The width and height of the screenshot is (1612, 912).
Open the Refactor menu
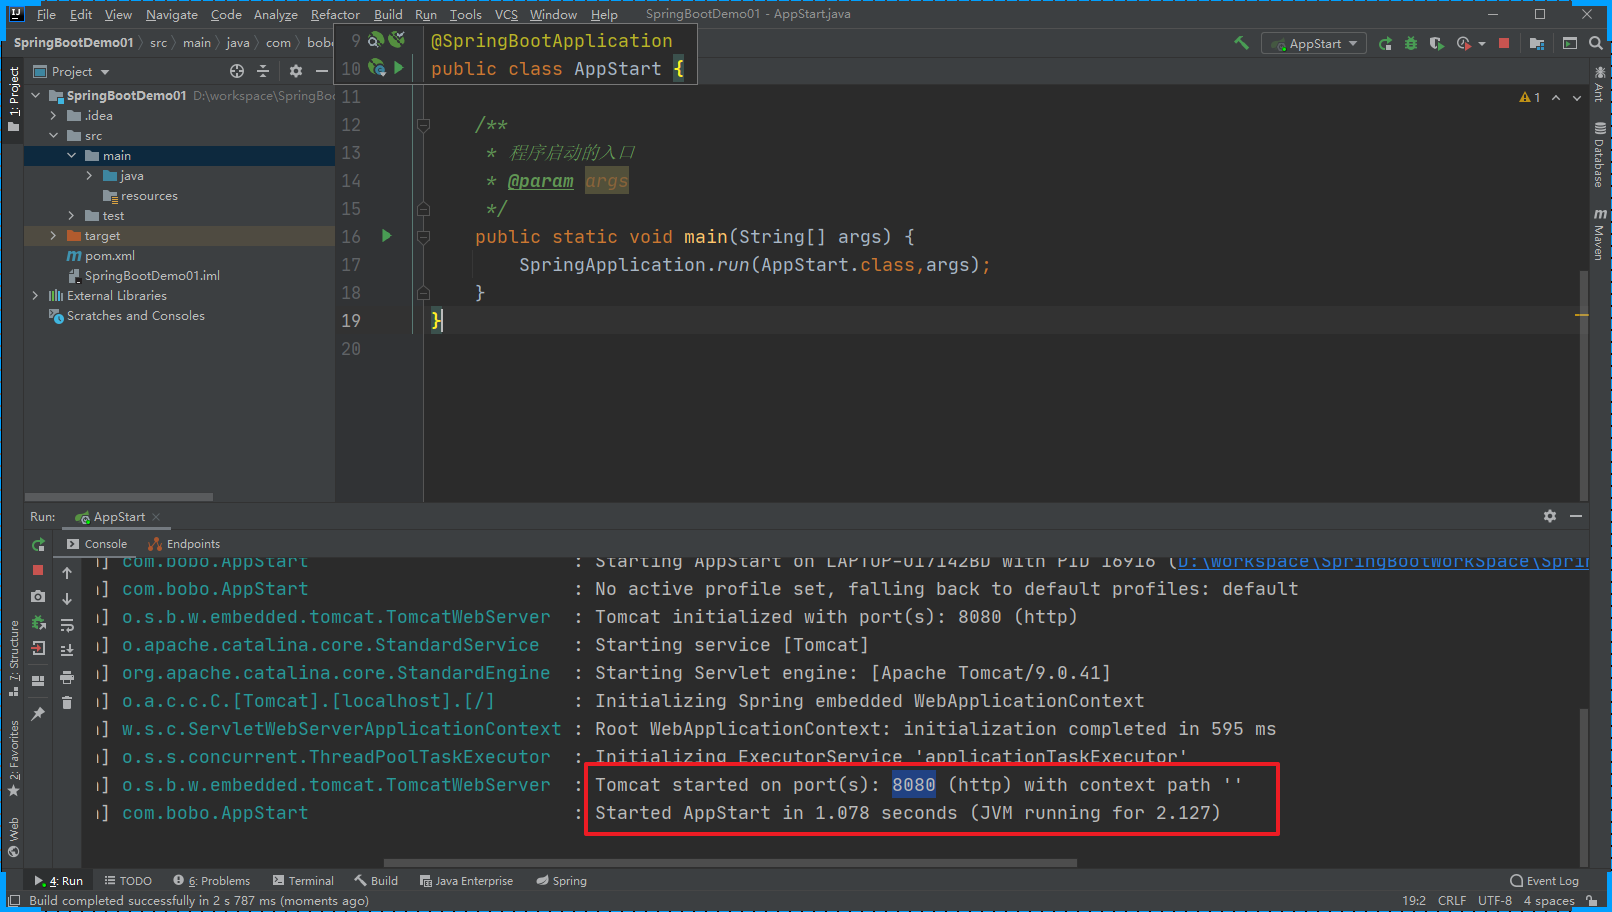click(x=335, y=14)
